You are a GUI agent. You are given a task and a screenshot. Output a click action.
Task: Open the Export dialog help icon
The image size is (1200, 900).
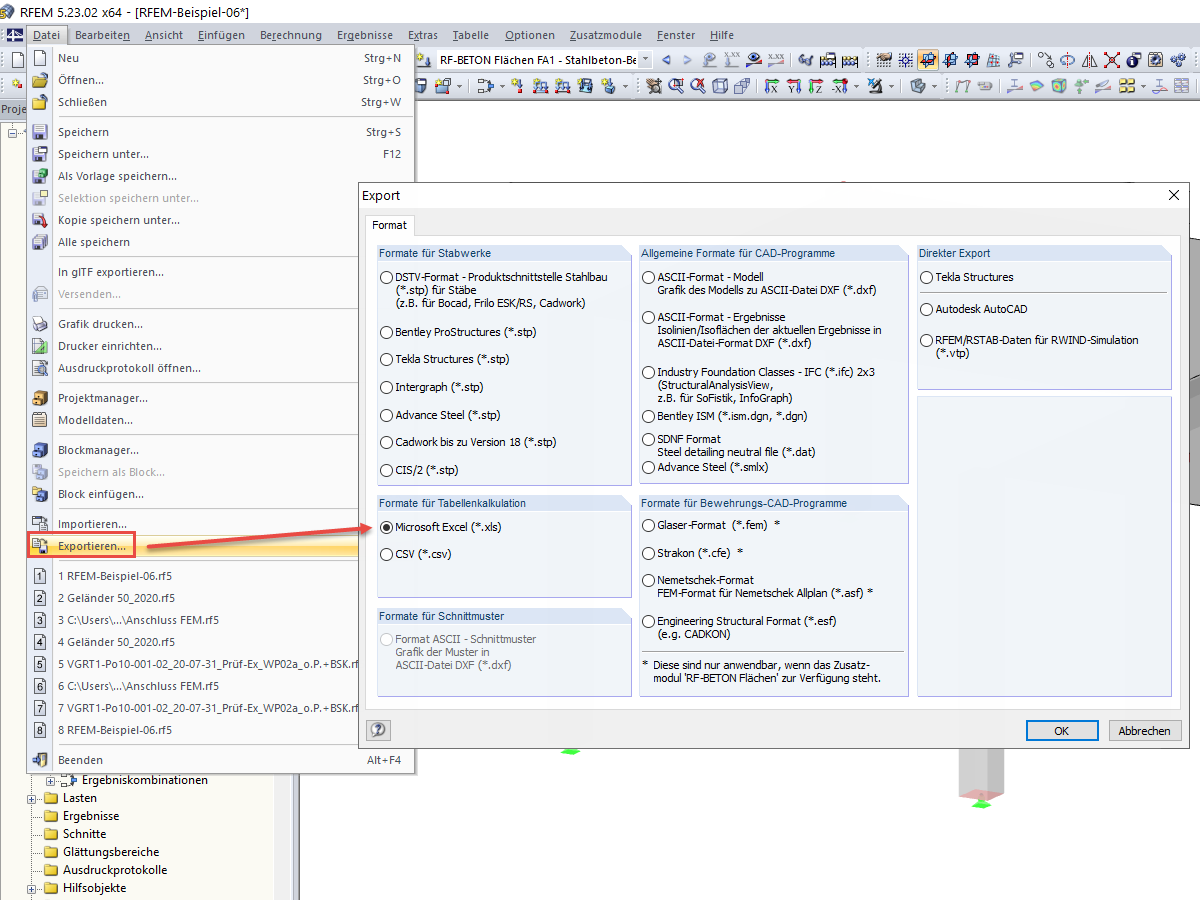point(377,729)
